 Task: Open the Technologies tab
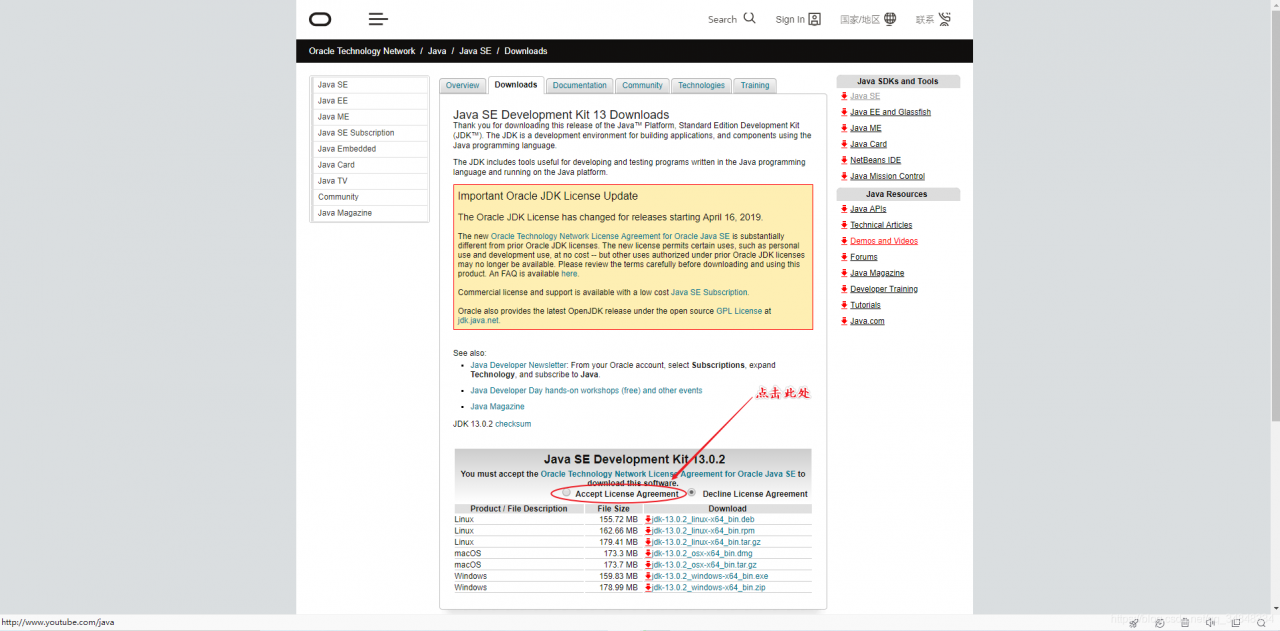(701, 86)
